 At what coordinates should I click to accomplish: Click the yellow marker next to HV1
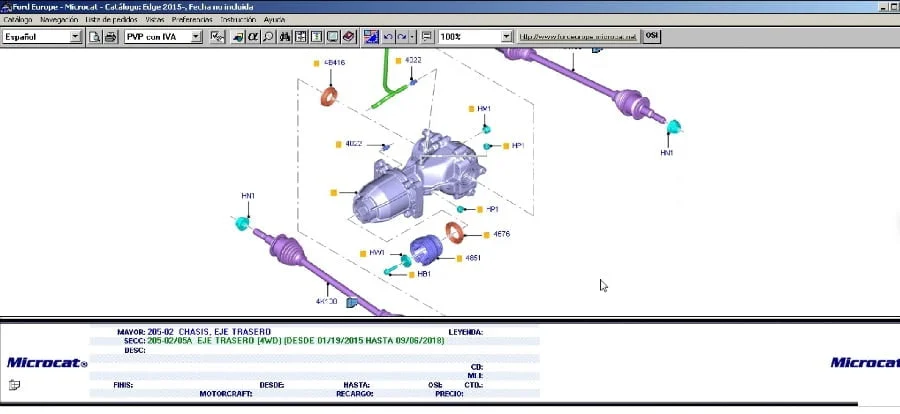[x=471, y=109]
